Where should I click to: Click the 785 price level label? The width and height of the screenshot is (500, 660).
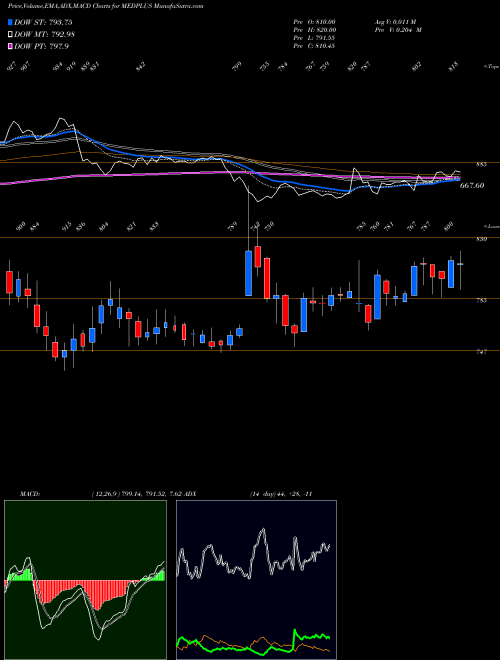(x=481, y=300)
